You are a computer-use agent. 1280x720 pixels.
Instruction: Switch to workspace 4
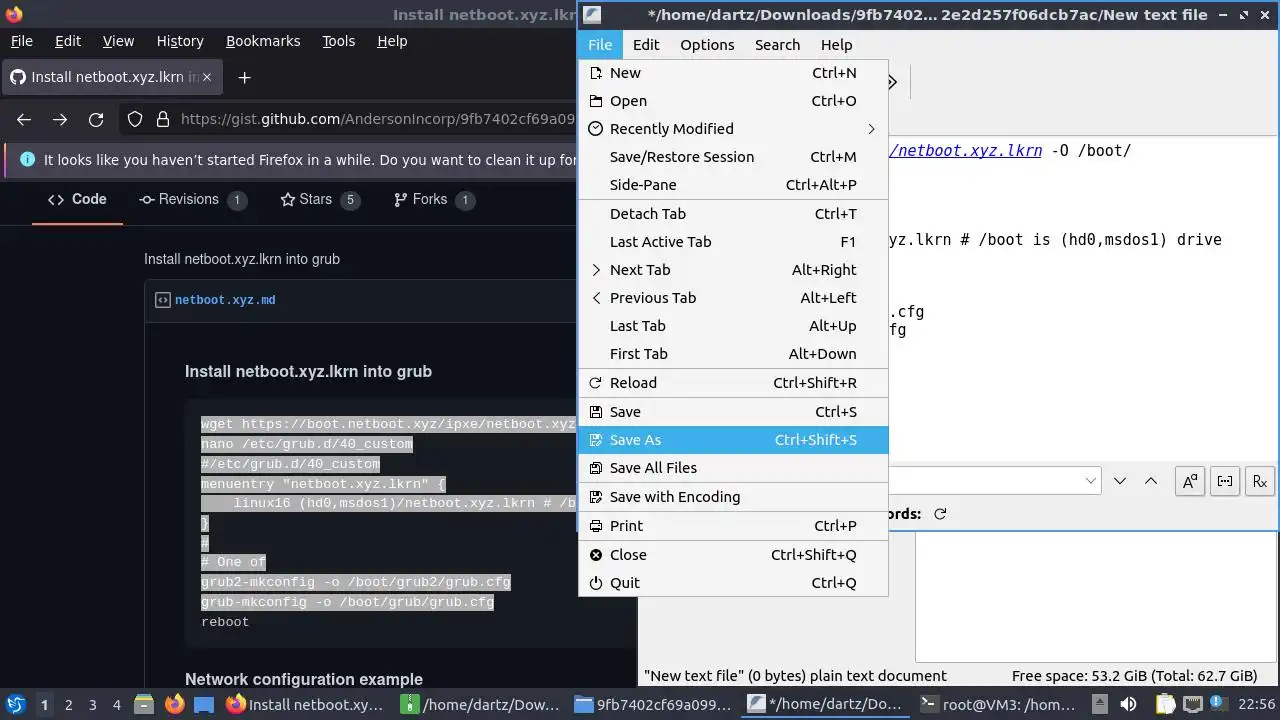116,705
